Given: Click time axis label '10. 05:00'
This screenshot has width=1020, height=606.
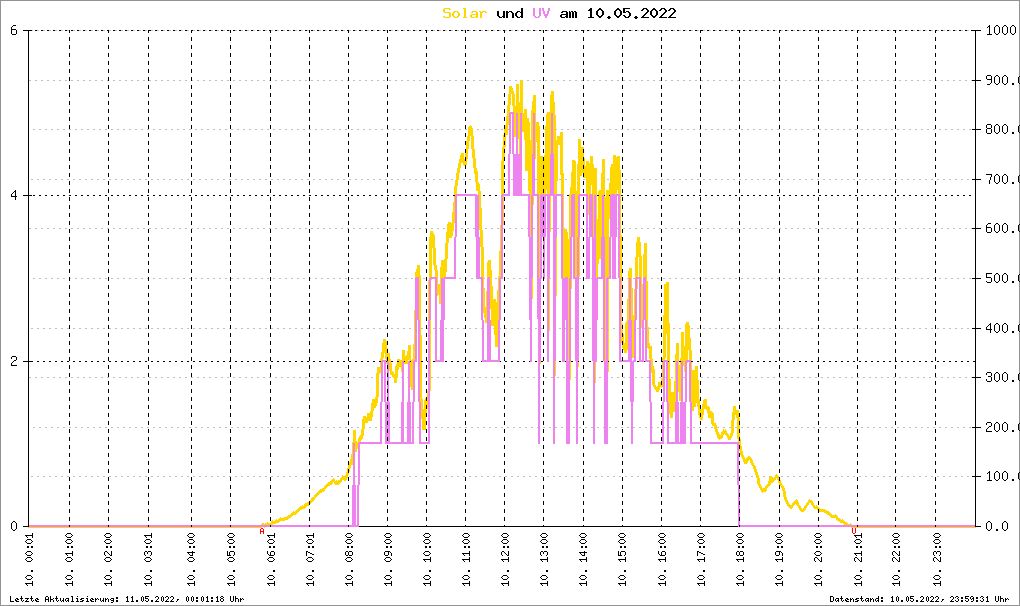Looking at the screenshot, I should [231, 559].
